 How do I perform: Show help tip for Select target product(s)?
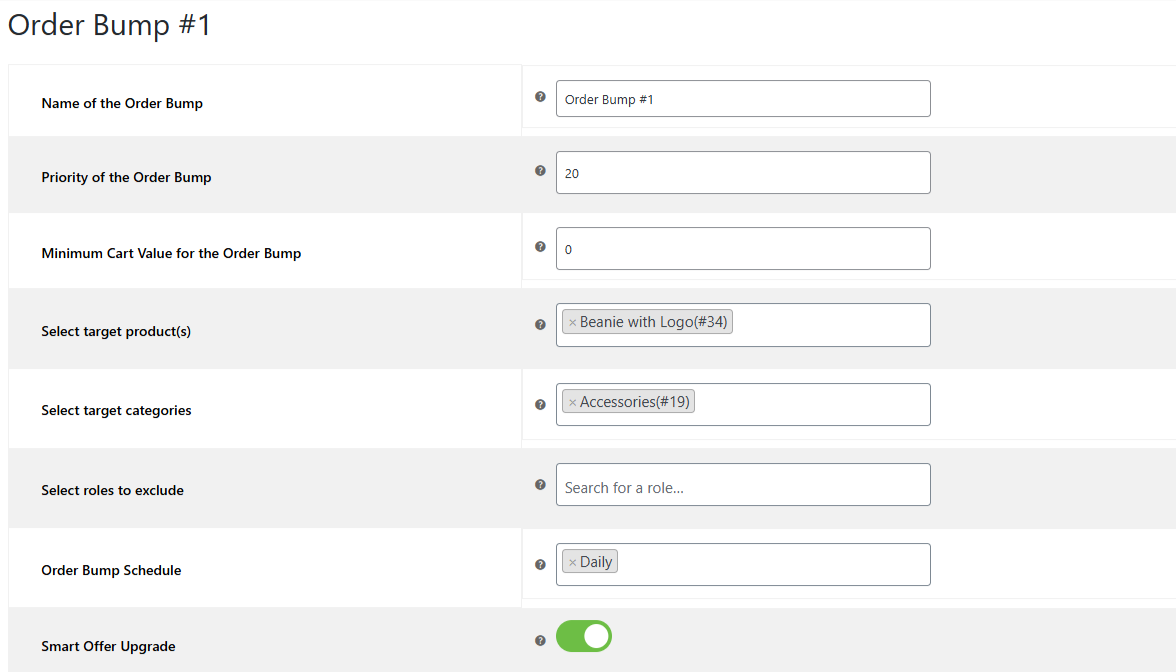(x=540, y=325)
